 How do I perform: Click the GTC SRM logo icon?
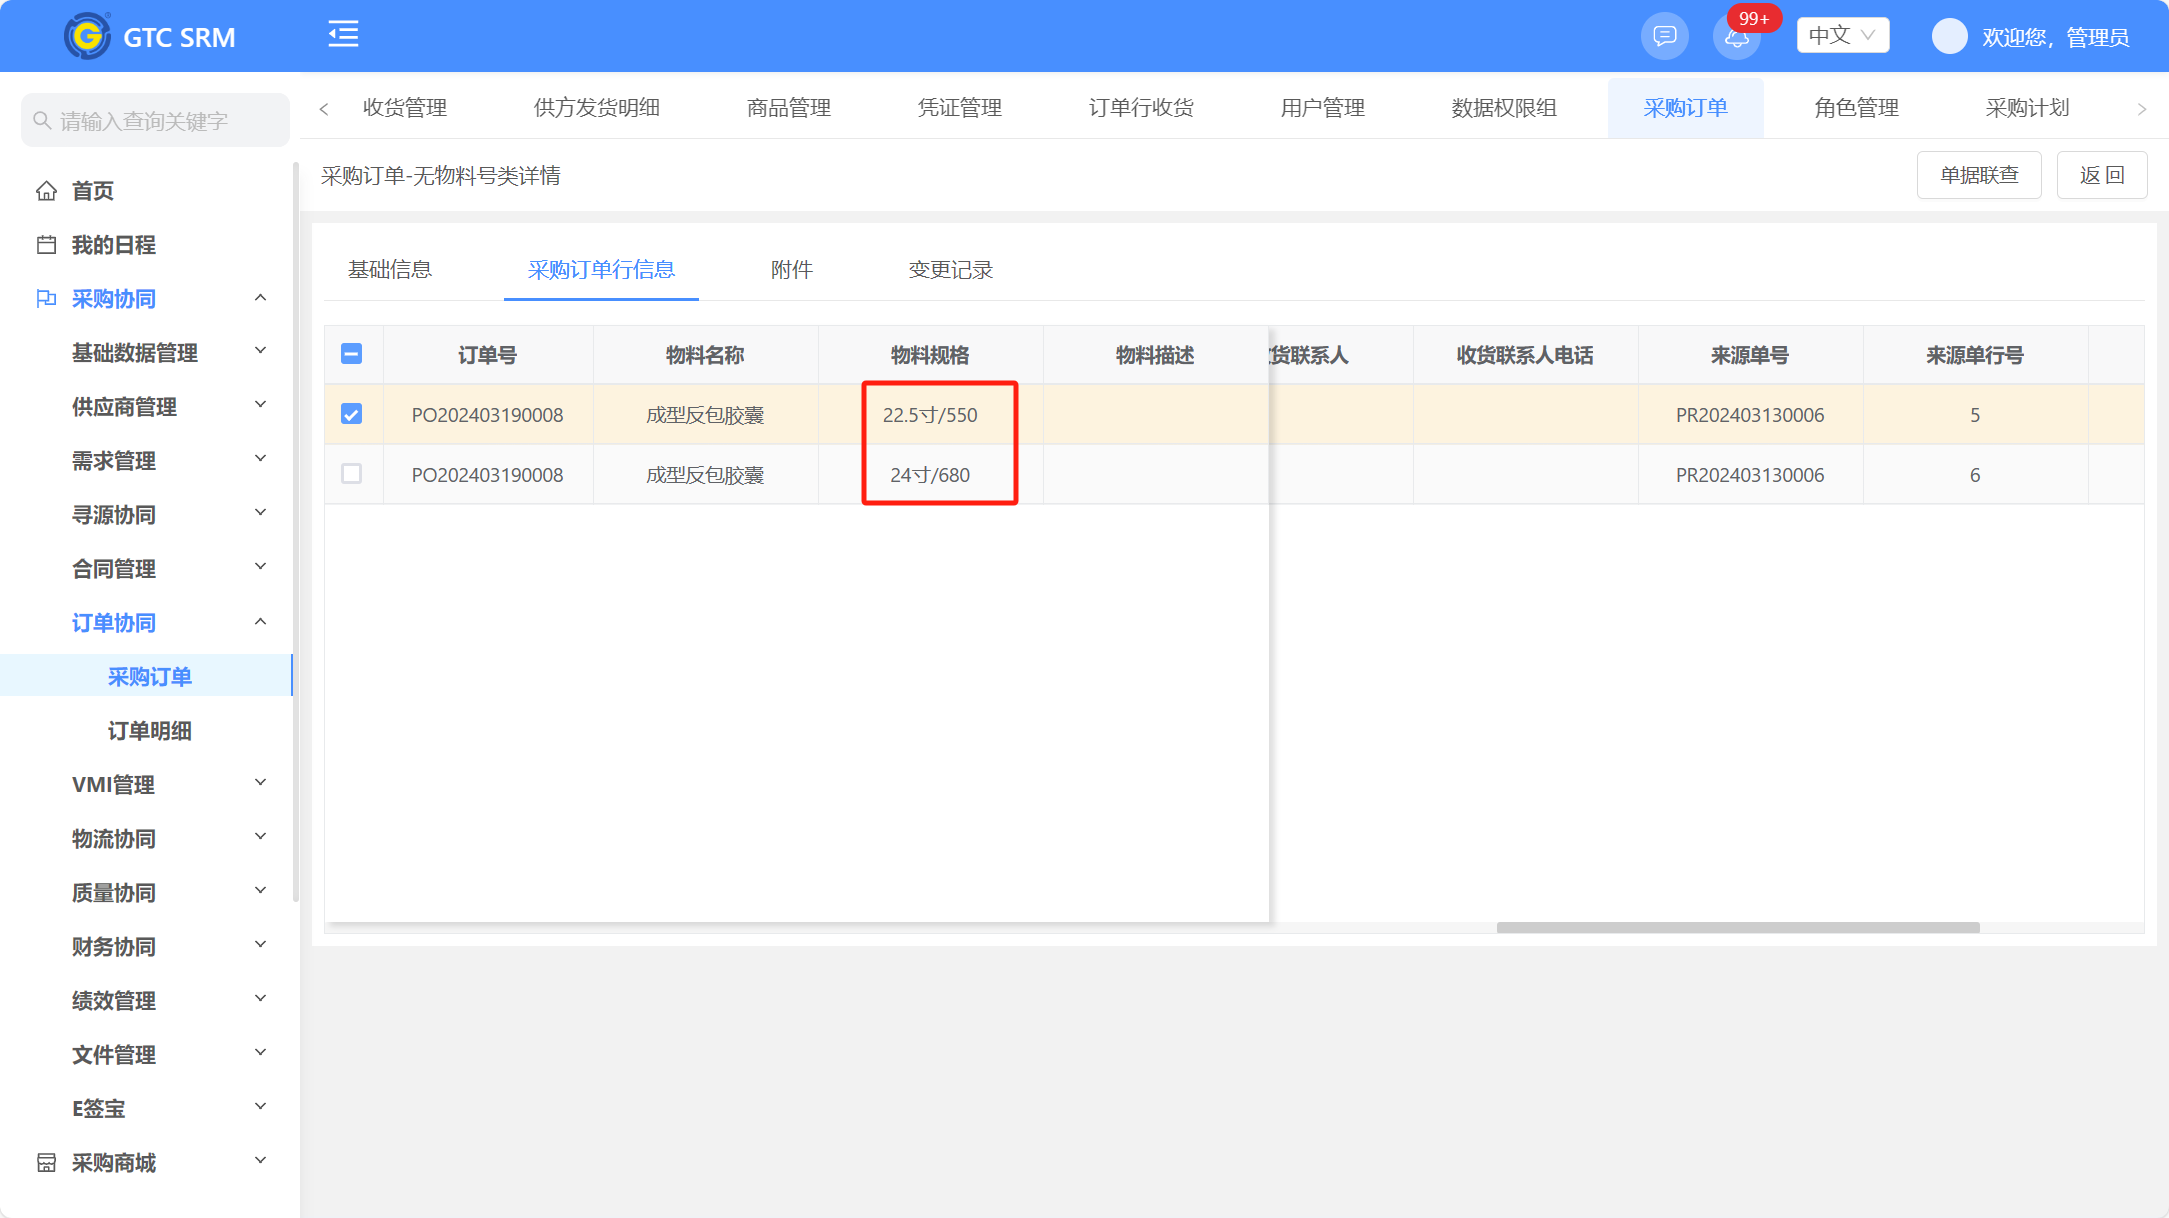coord(87,36)
